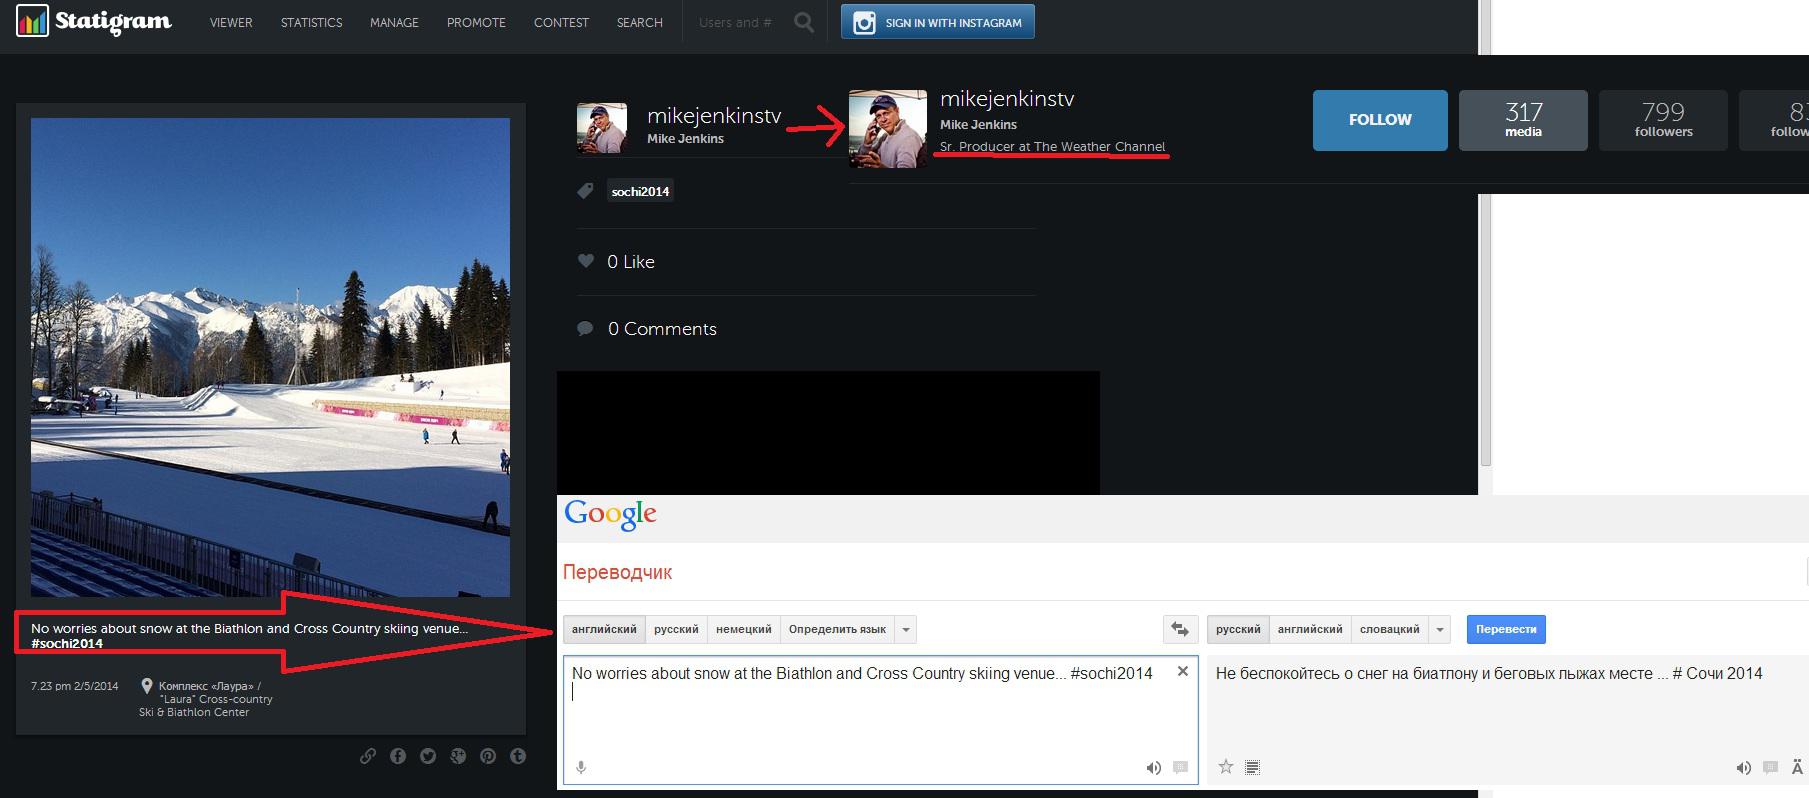View the 317 media count

point(1523,120)
